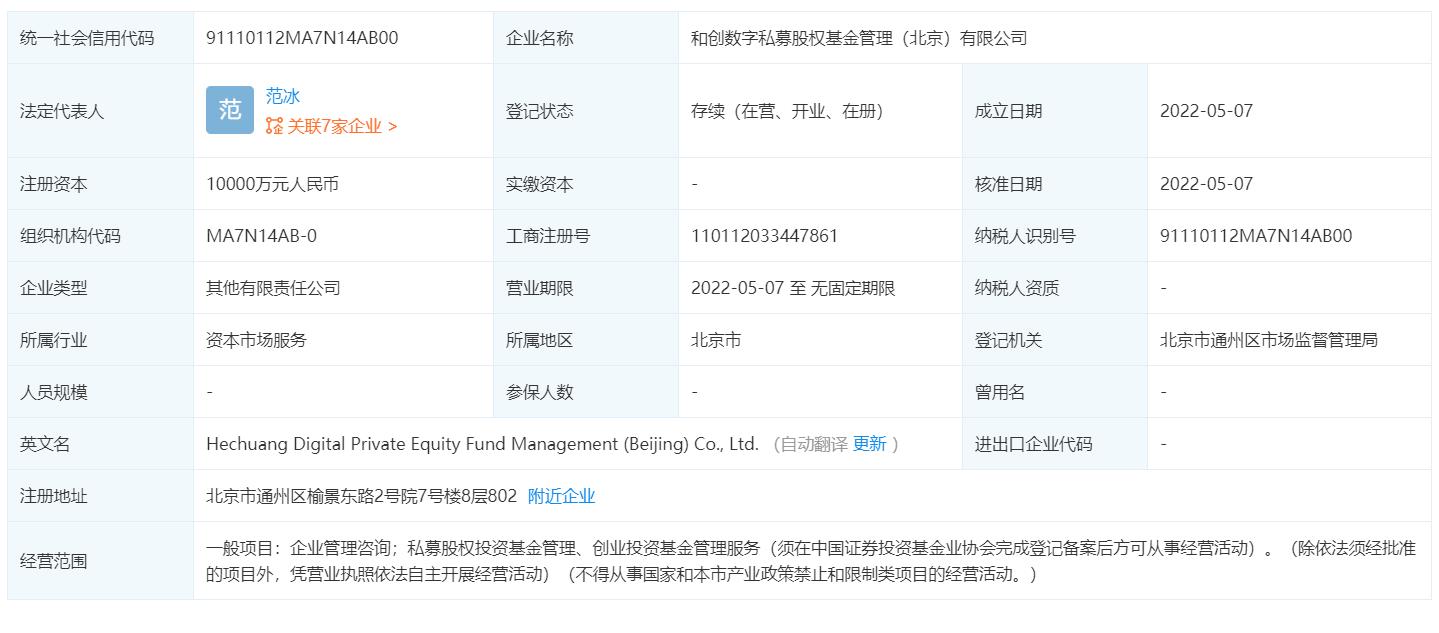
Task: Select taxpayer ID value beside 纳税人识别号
Action: click(x=1256, y=236)
